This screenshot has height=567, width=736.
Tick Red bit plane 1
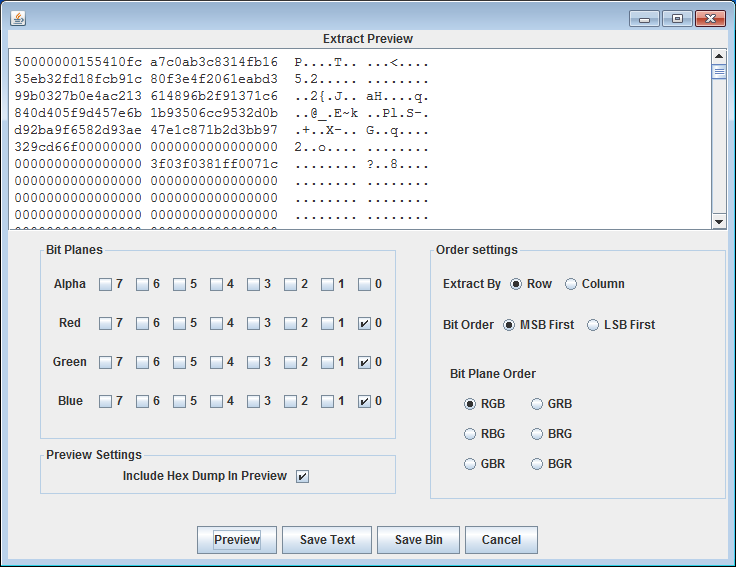tap(328, 323)
